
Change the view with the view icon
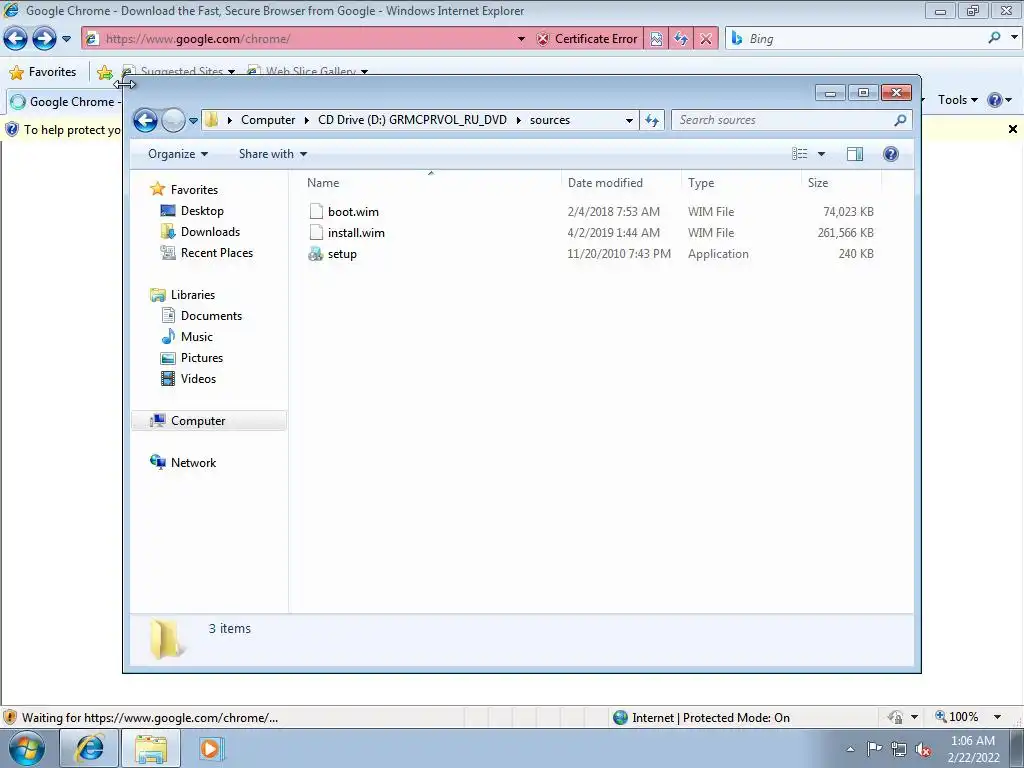[x=799, y=154]
